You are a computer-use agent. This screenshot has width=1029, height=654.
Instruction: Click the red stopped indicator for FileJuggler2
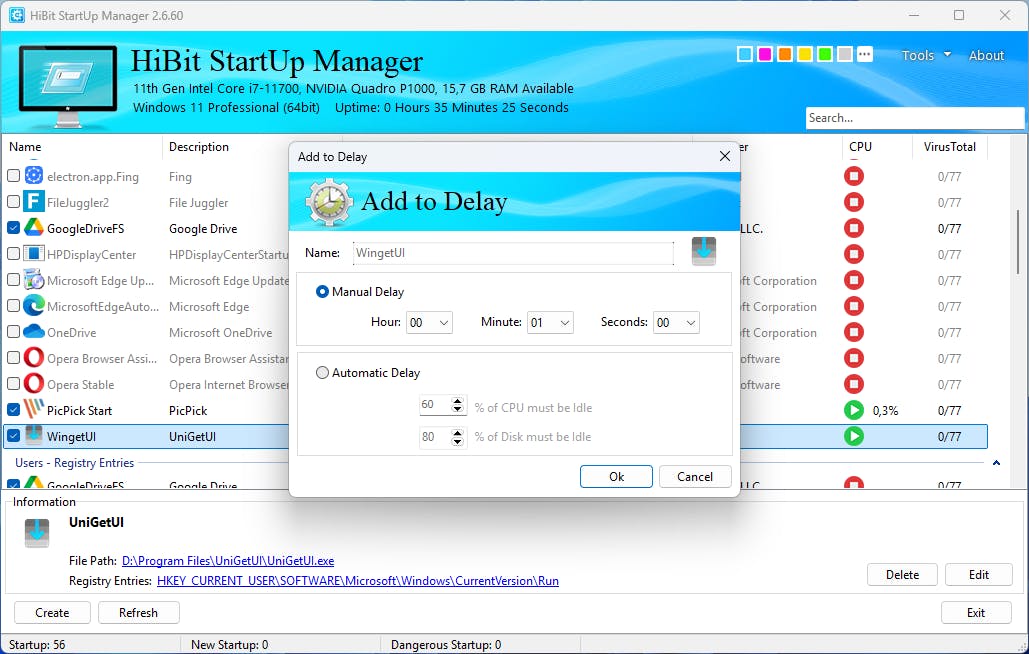coord(854,202)
